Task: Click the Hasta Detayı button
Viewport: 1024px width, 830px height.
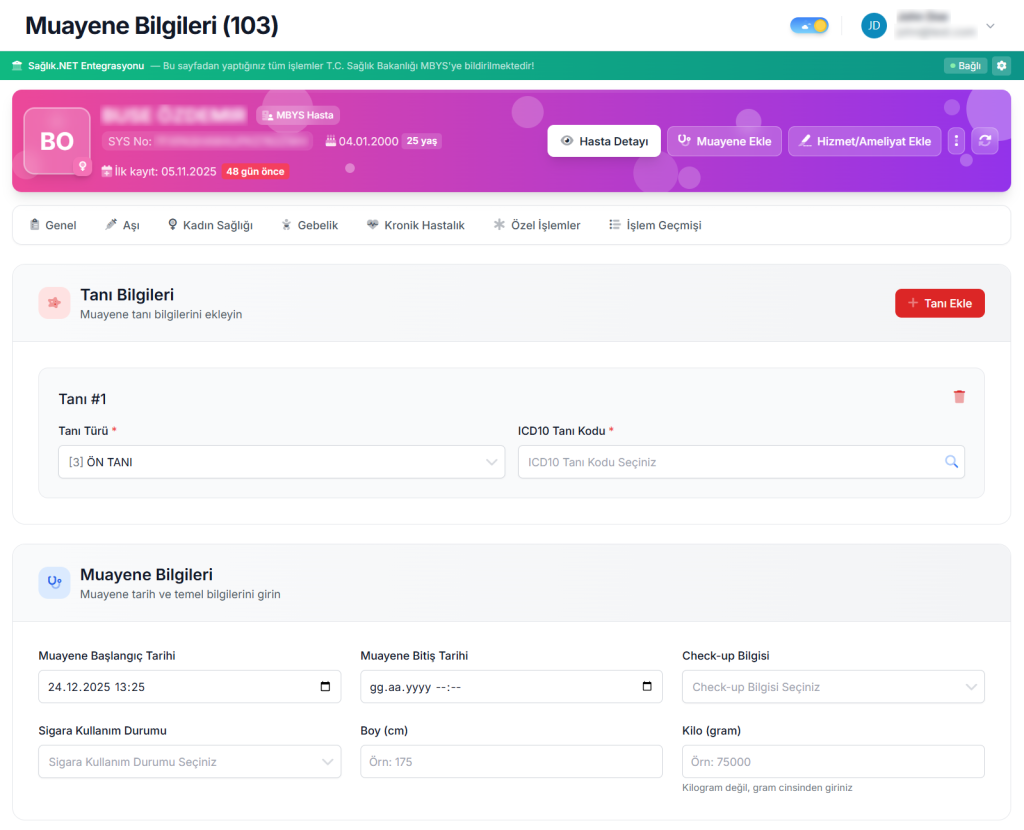Action: tap(604, 141)
